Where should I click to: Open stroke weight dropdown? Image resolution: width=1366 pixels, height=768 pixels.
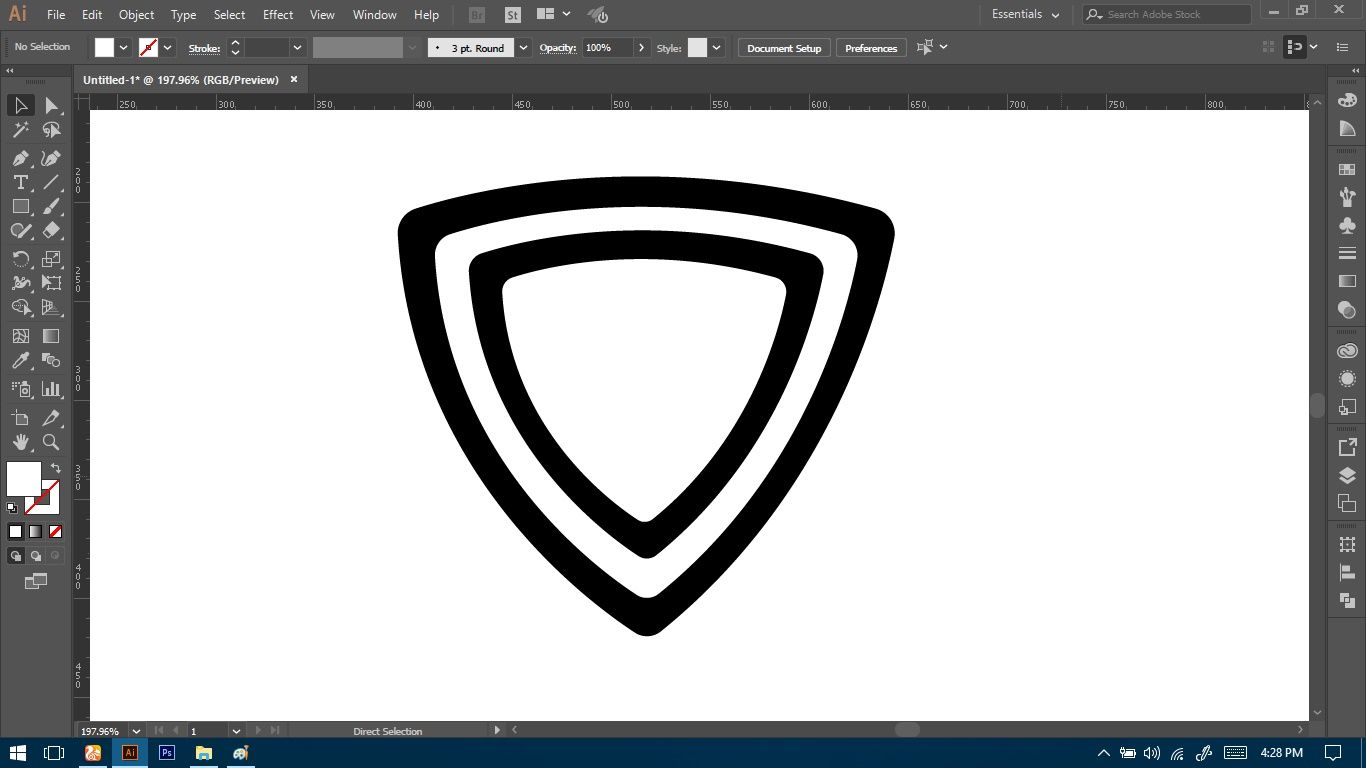tap(297, 47)
